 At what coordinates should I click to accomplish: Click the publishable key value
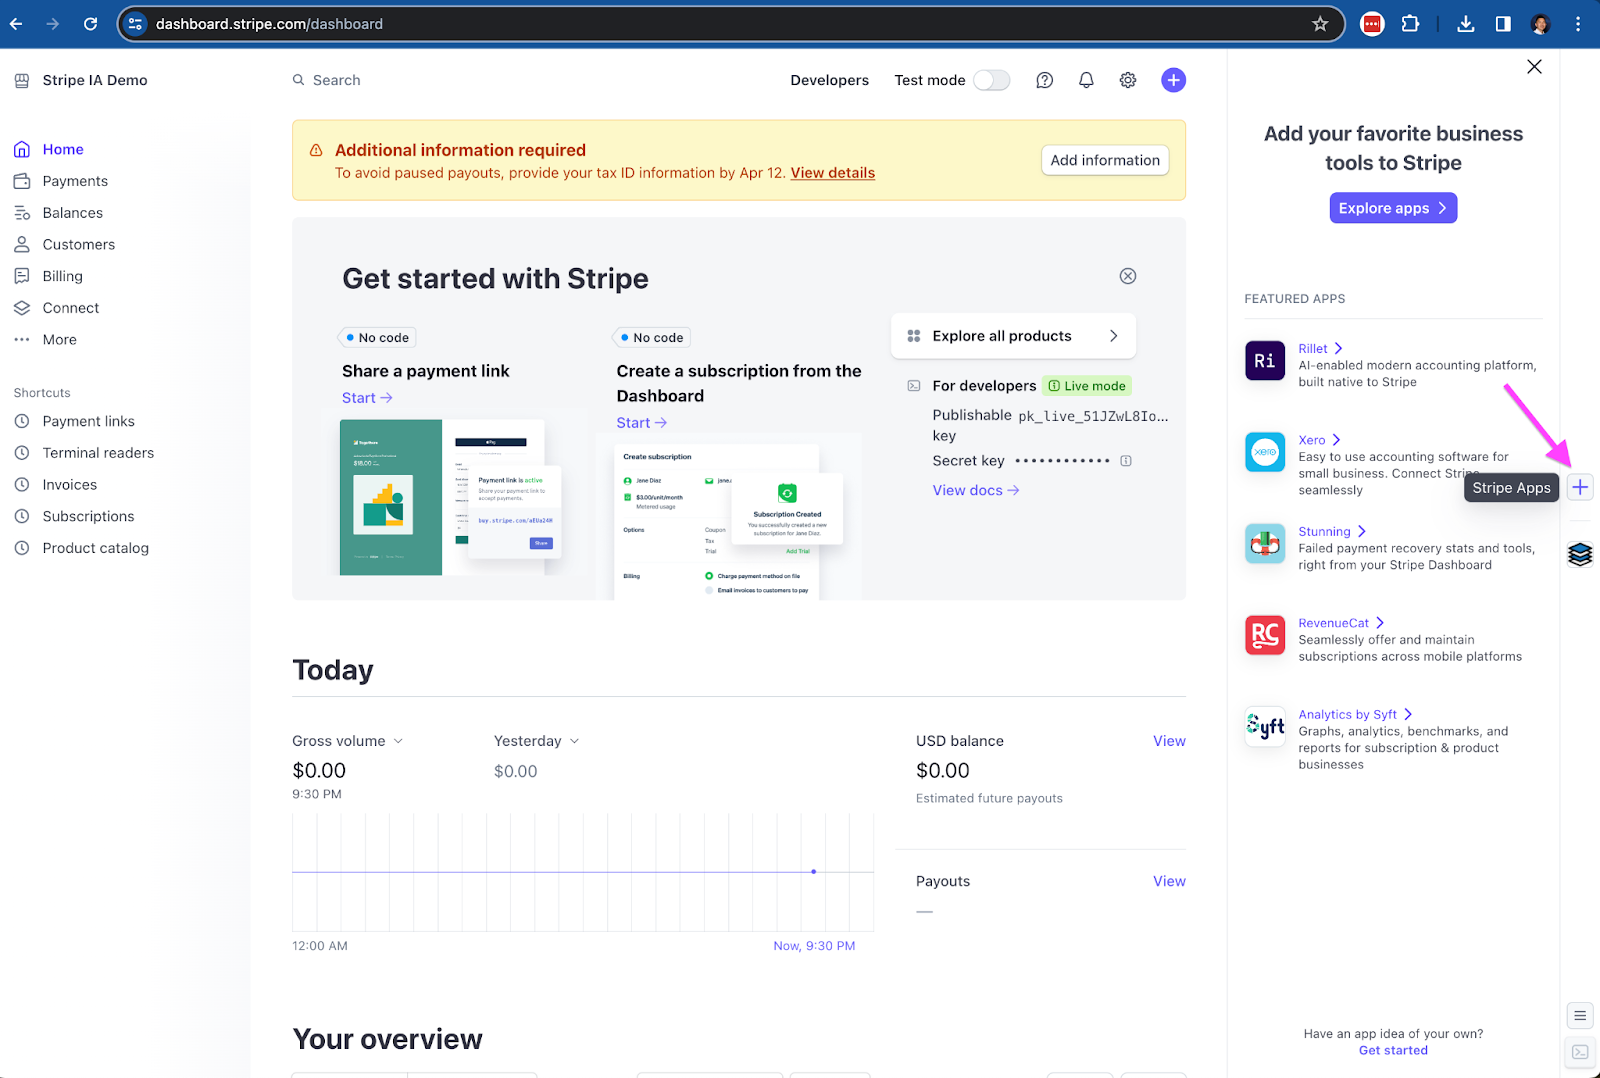(1093, 416)
